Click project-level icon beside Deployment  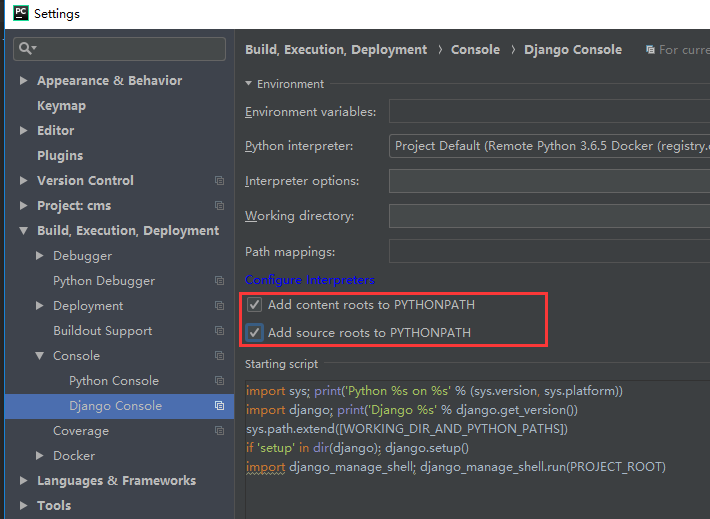tap(220, 306)
